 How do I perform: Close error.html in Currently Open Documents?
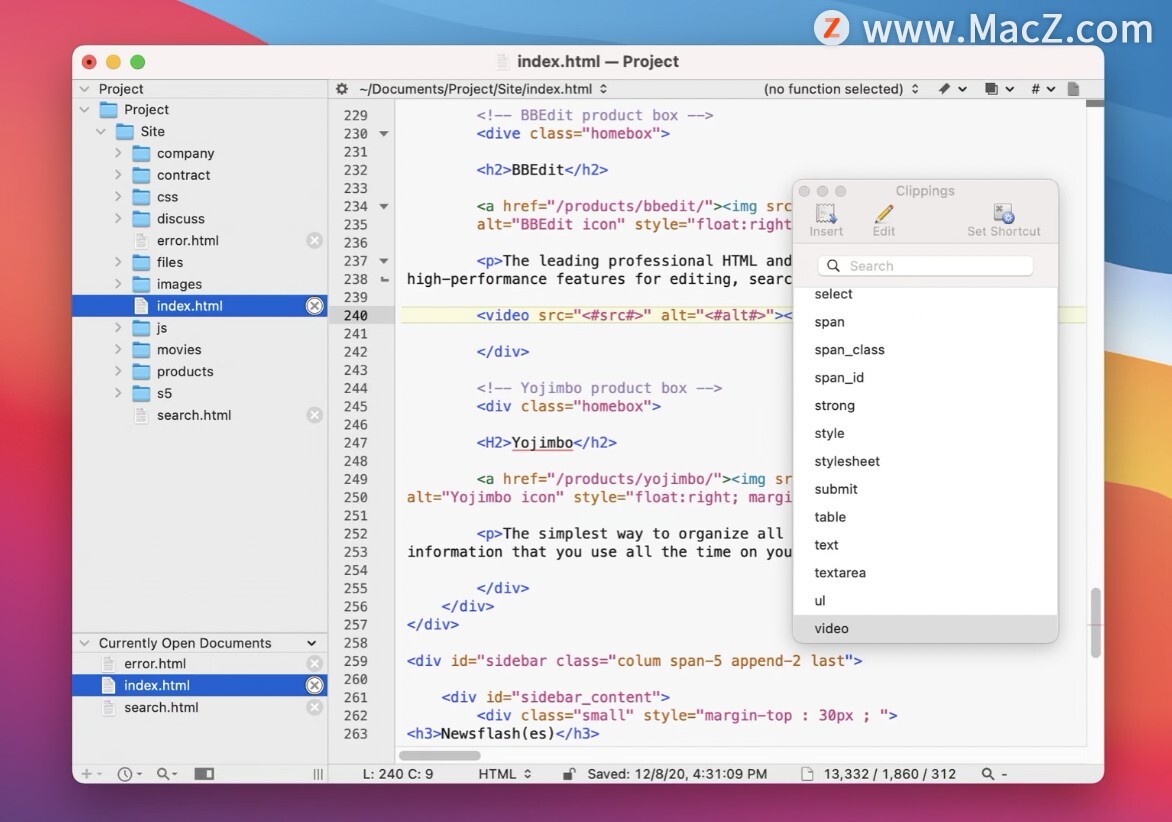tap(315, 664)
